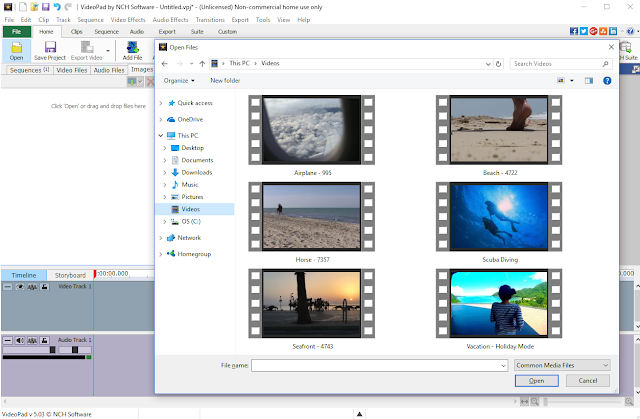The image size is (640, 419).
Task: Switch to Storyboard tab
Action: (70, 275)
